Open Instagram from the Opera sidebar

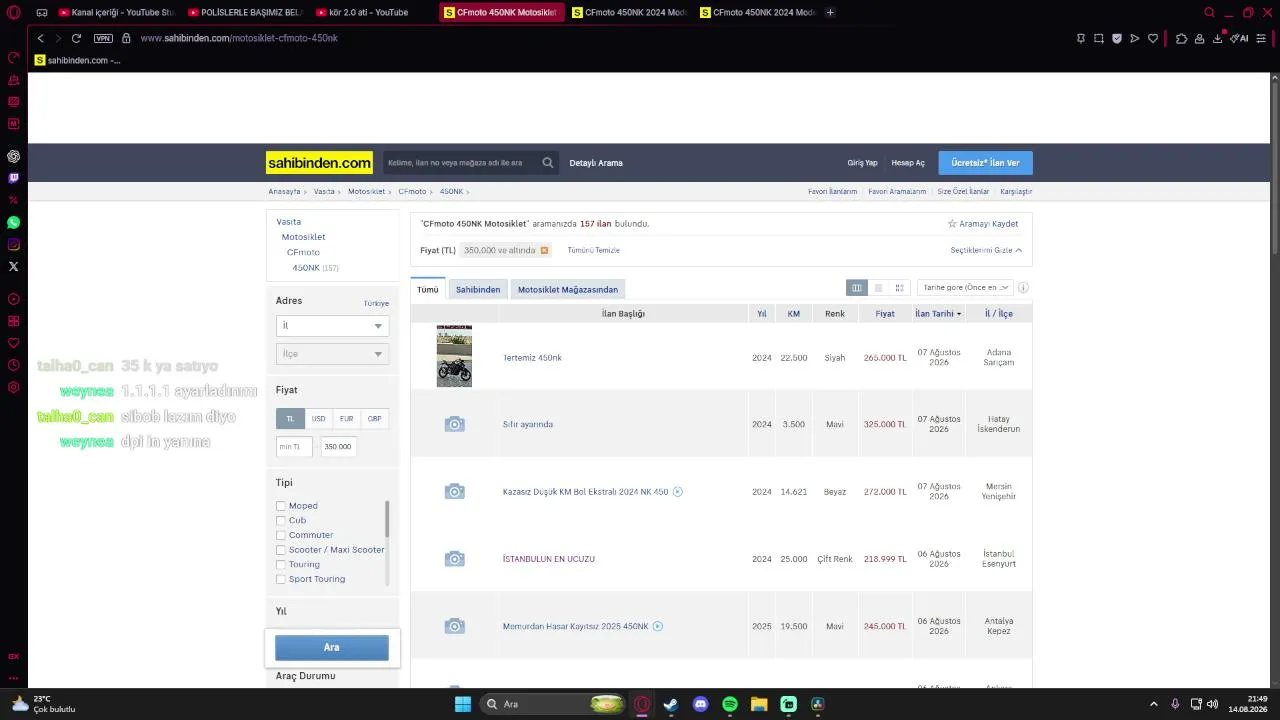click(x=13, y=245)
